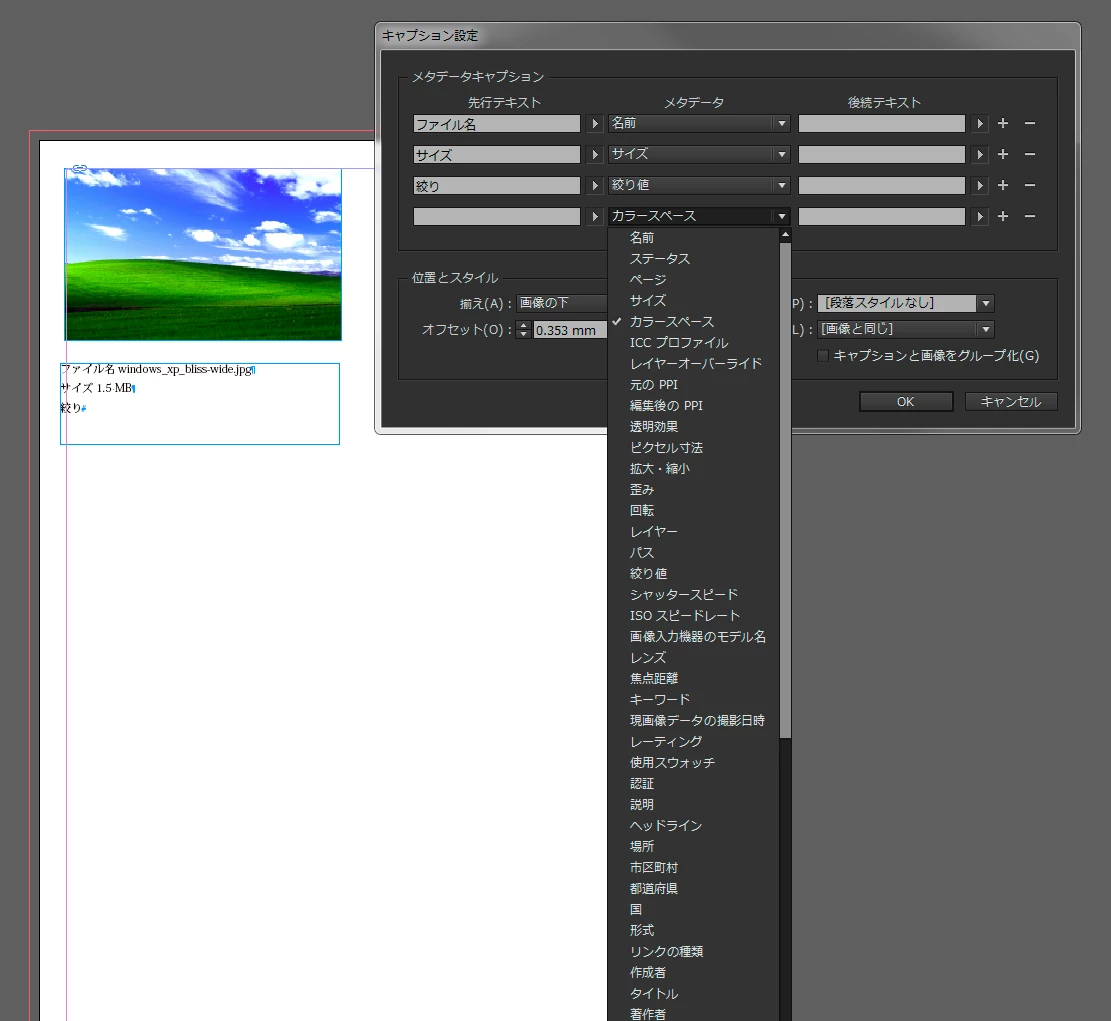
Task: Choose キーワード metadata option
Action: [x=660, y=699]
